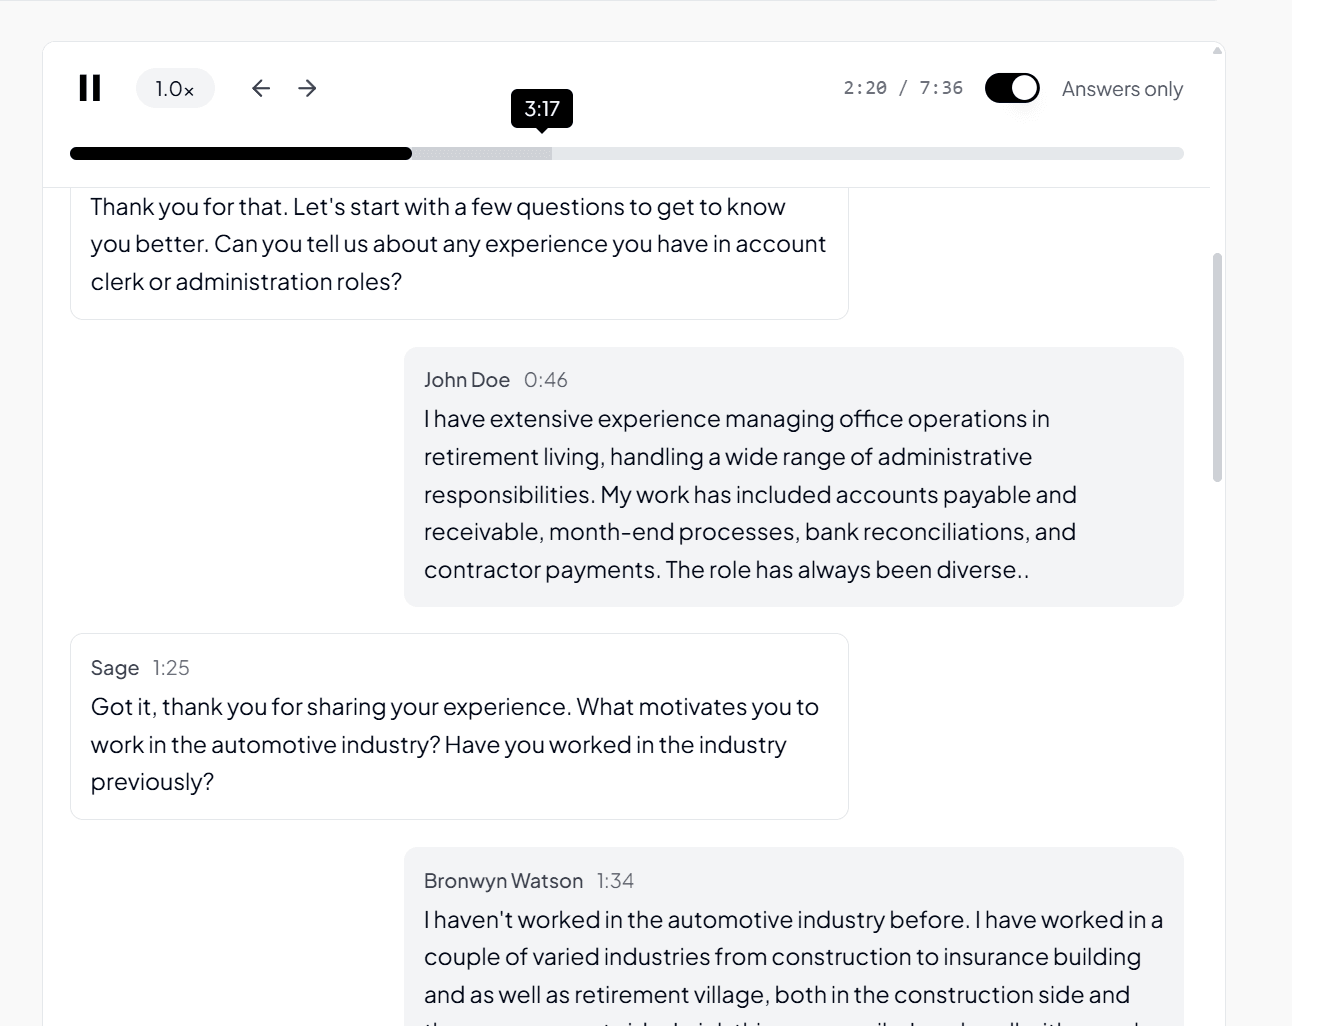Select Sage's question about automotive industry motivation
This screenshot has width=1327, height=1026.
tap(455, 744)
